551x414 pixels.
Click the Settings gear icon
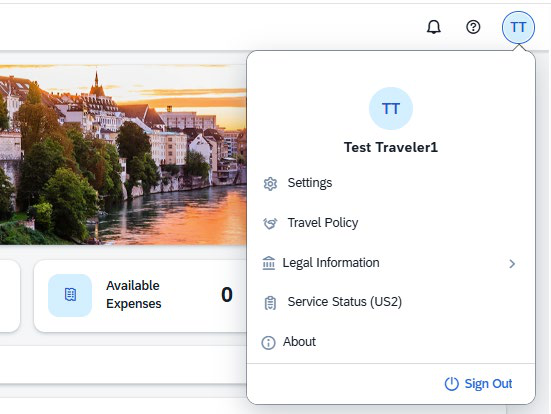tap(270, 183)
